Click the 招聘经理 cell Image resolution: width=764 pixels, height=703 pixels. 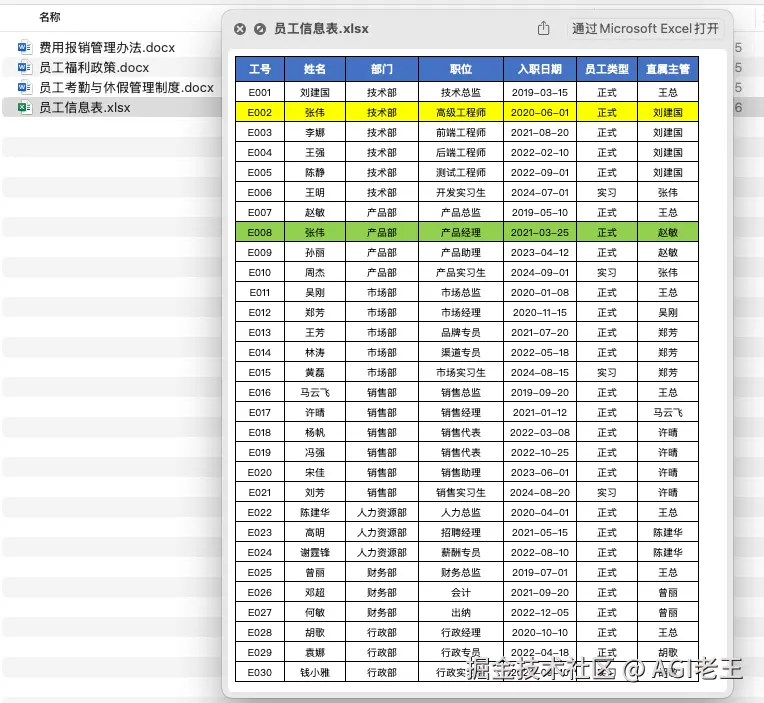click(x=461, y=532)
